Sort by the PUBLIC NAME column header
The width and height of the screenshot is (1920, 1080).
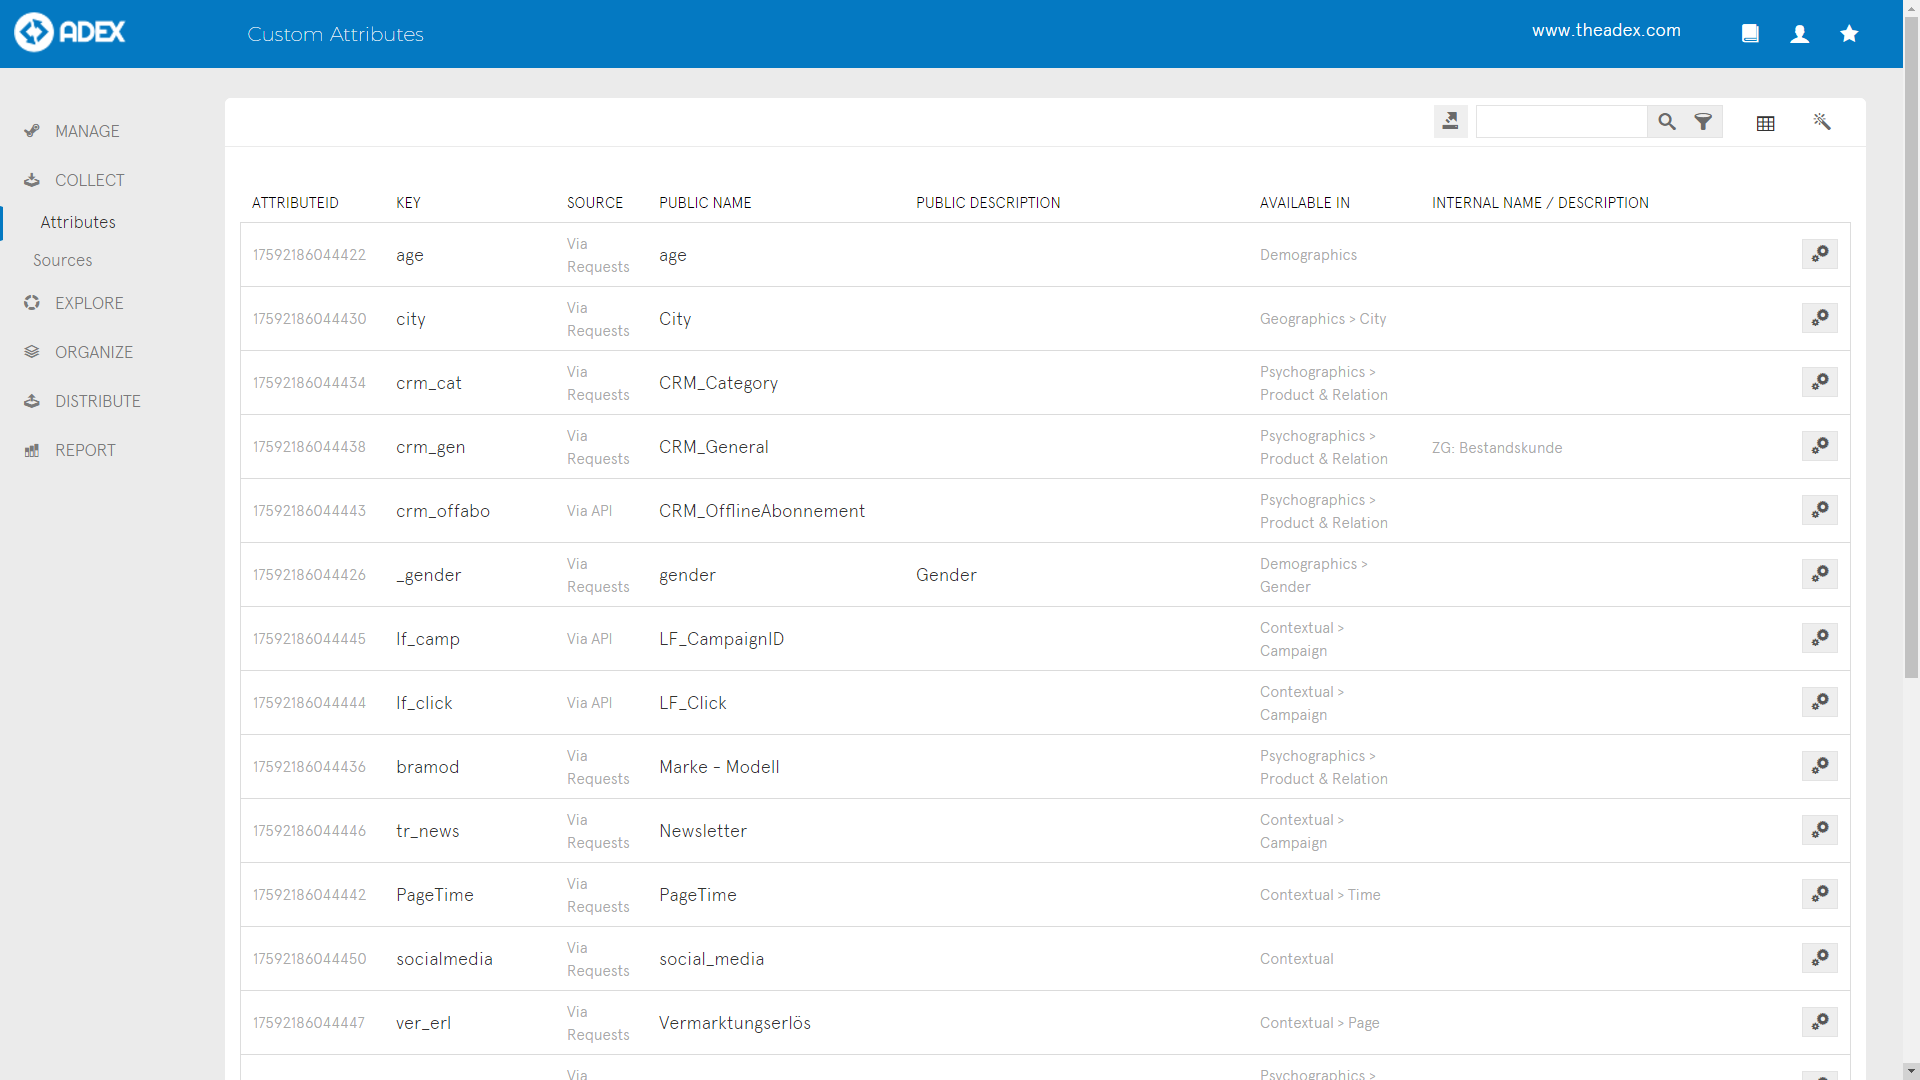click(x=705, y=203)
